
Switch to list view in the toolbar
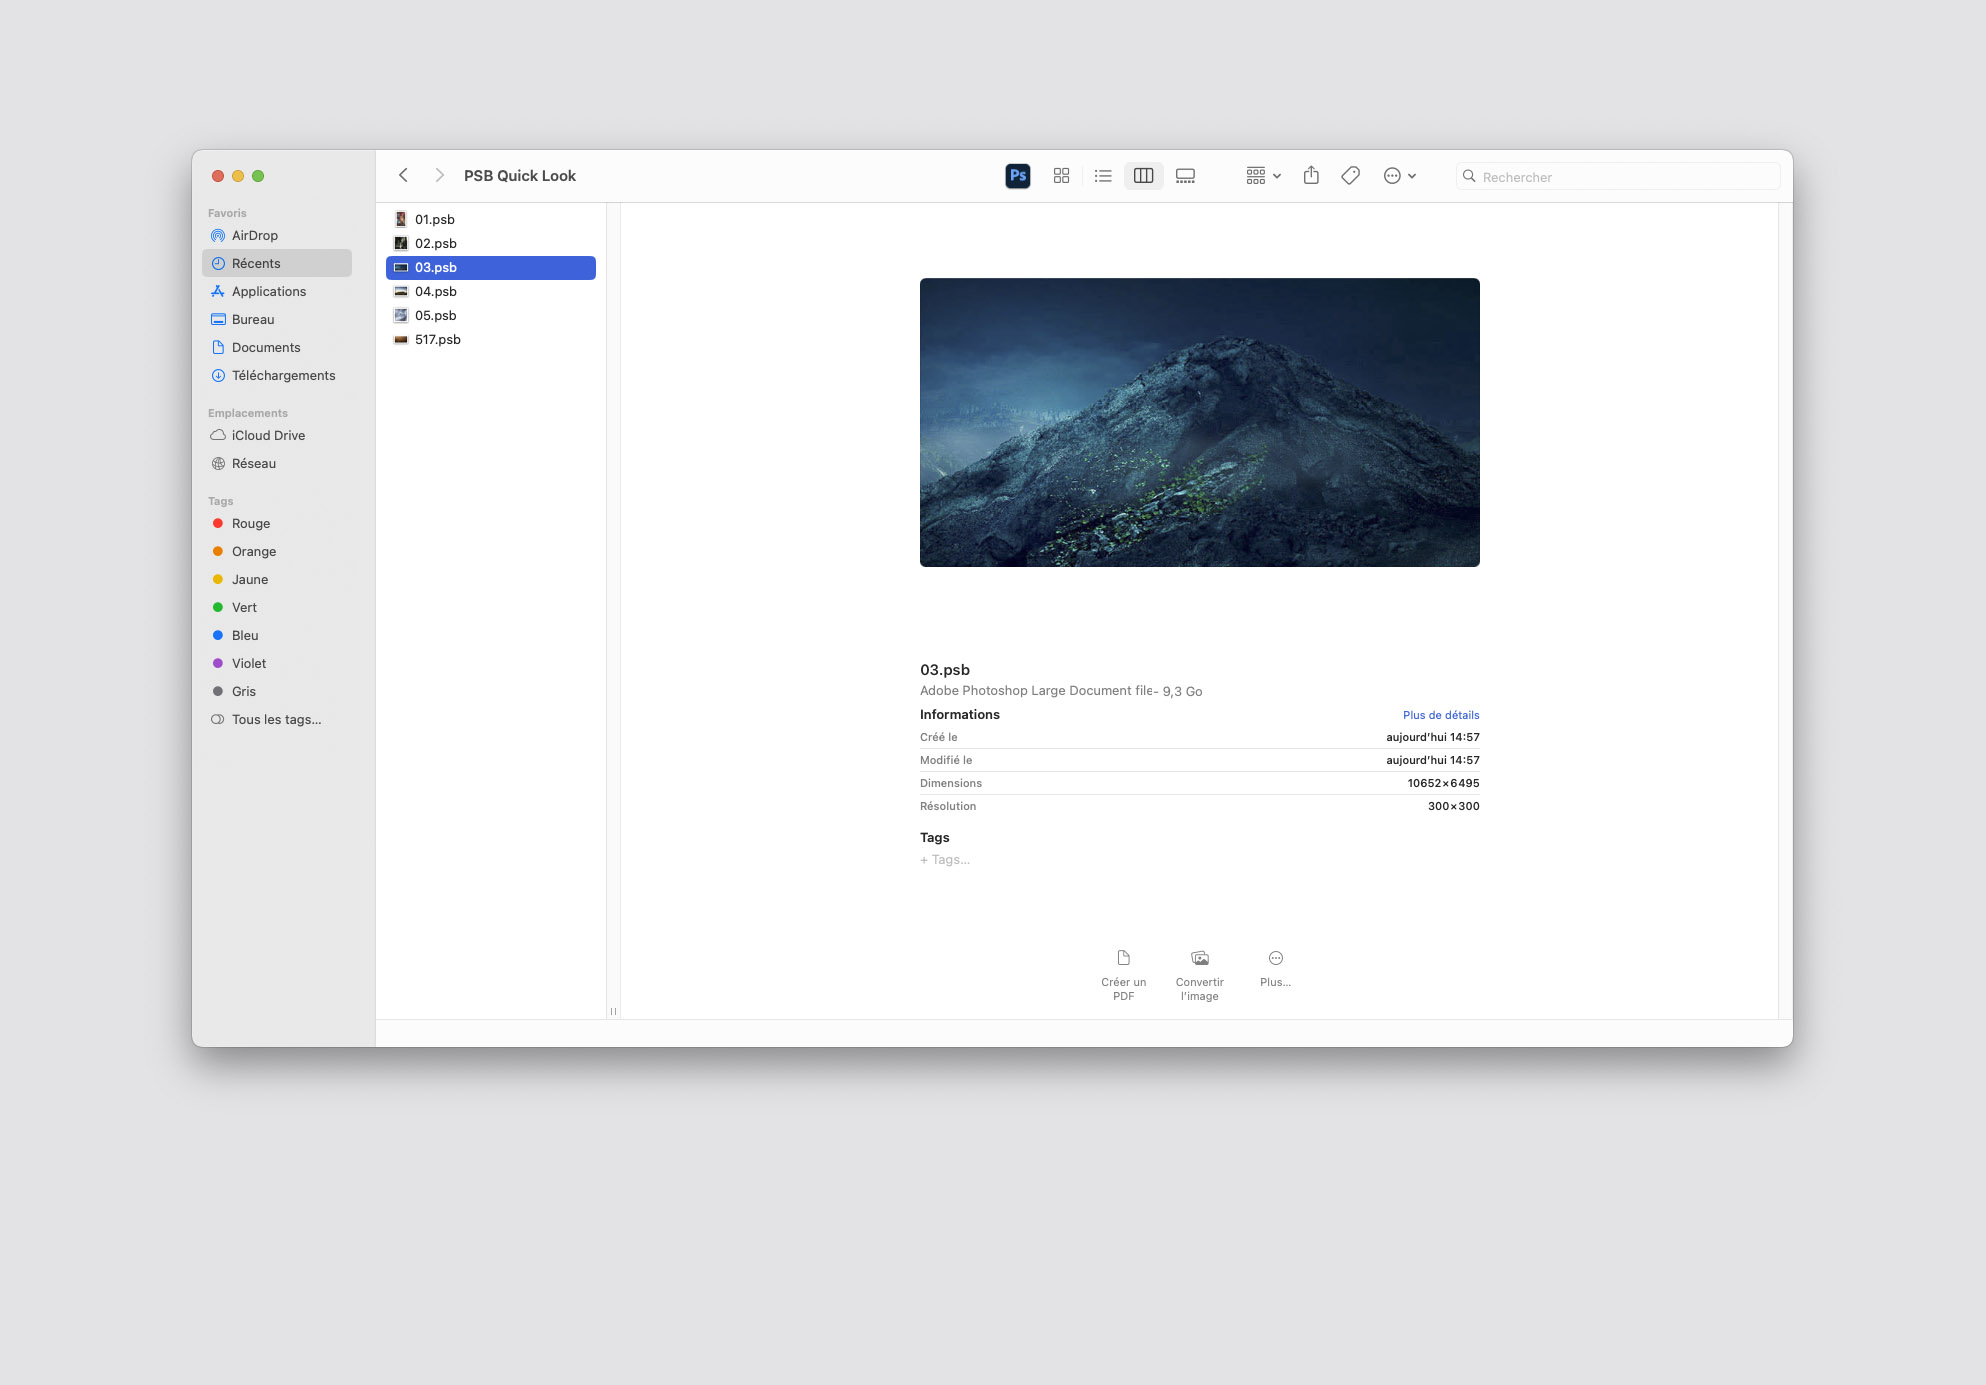[1102, 175]
